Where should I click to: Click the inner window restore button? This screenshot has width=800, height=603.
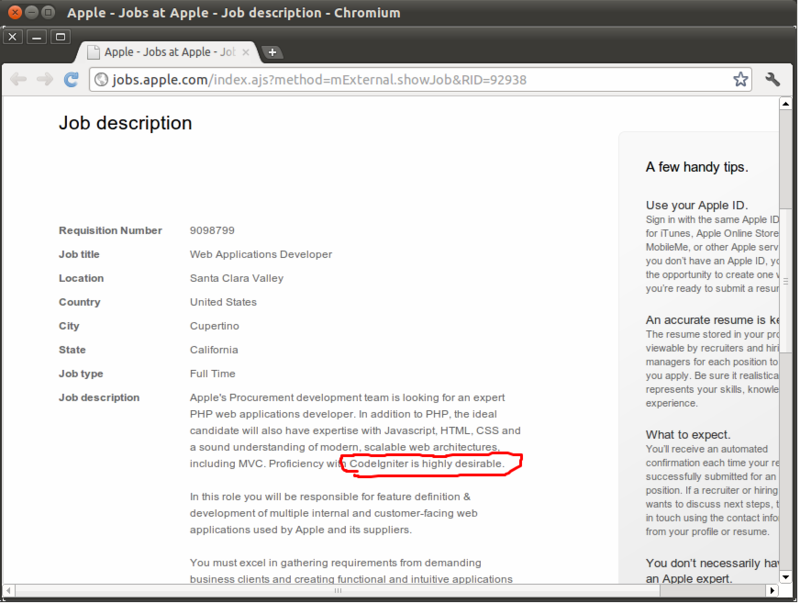[x=60, y=37]
